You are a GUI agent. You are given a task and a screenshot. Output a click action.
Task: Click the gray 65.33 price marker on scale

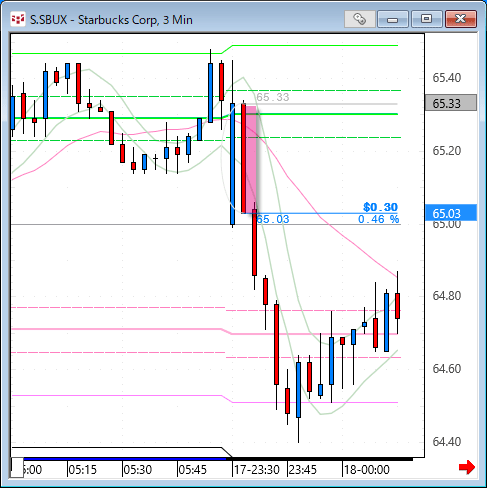point(451,103)
